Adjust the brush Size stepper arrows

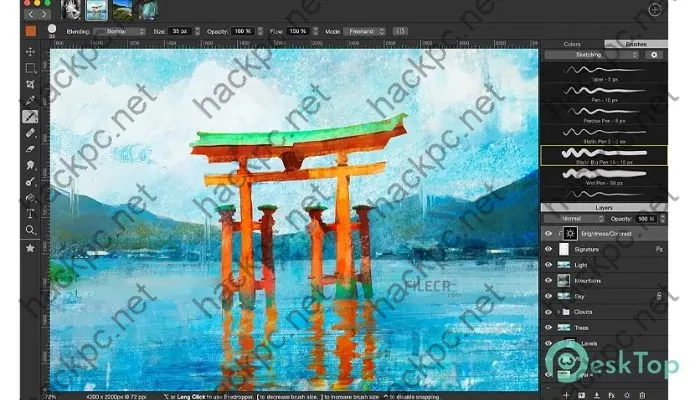(197, 31)
